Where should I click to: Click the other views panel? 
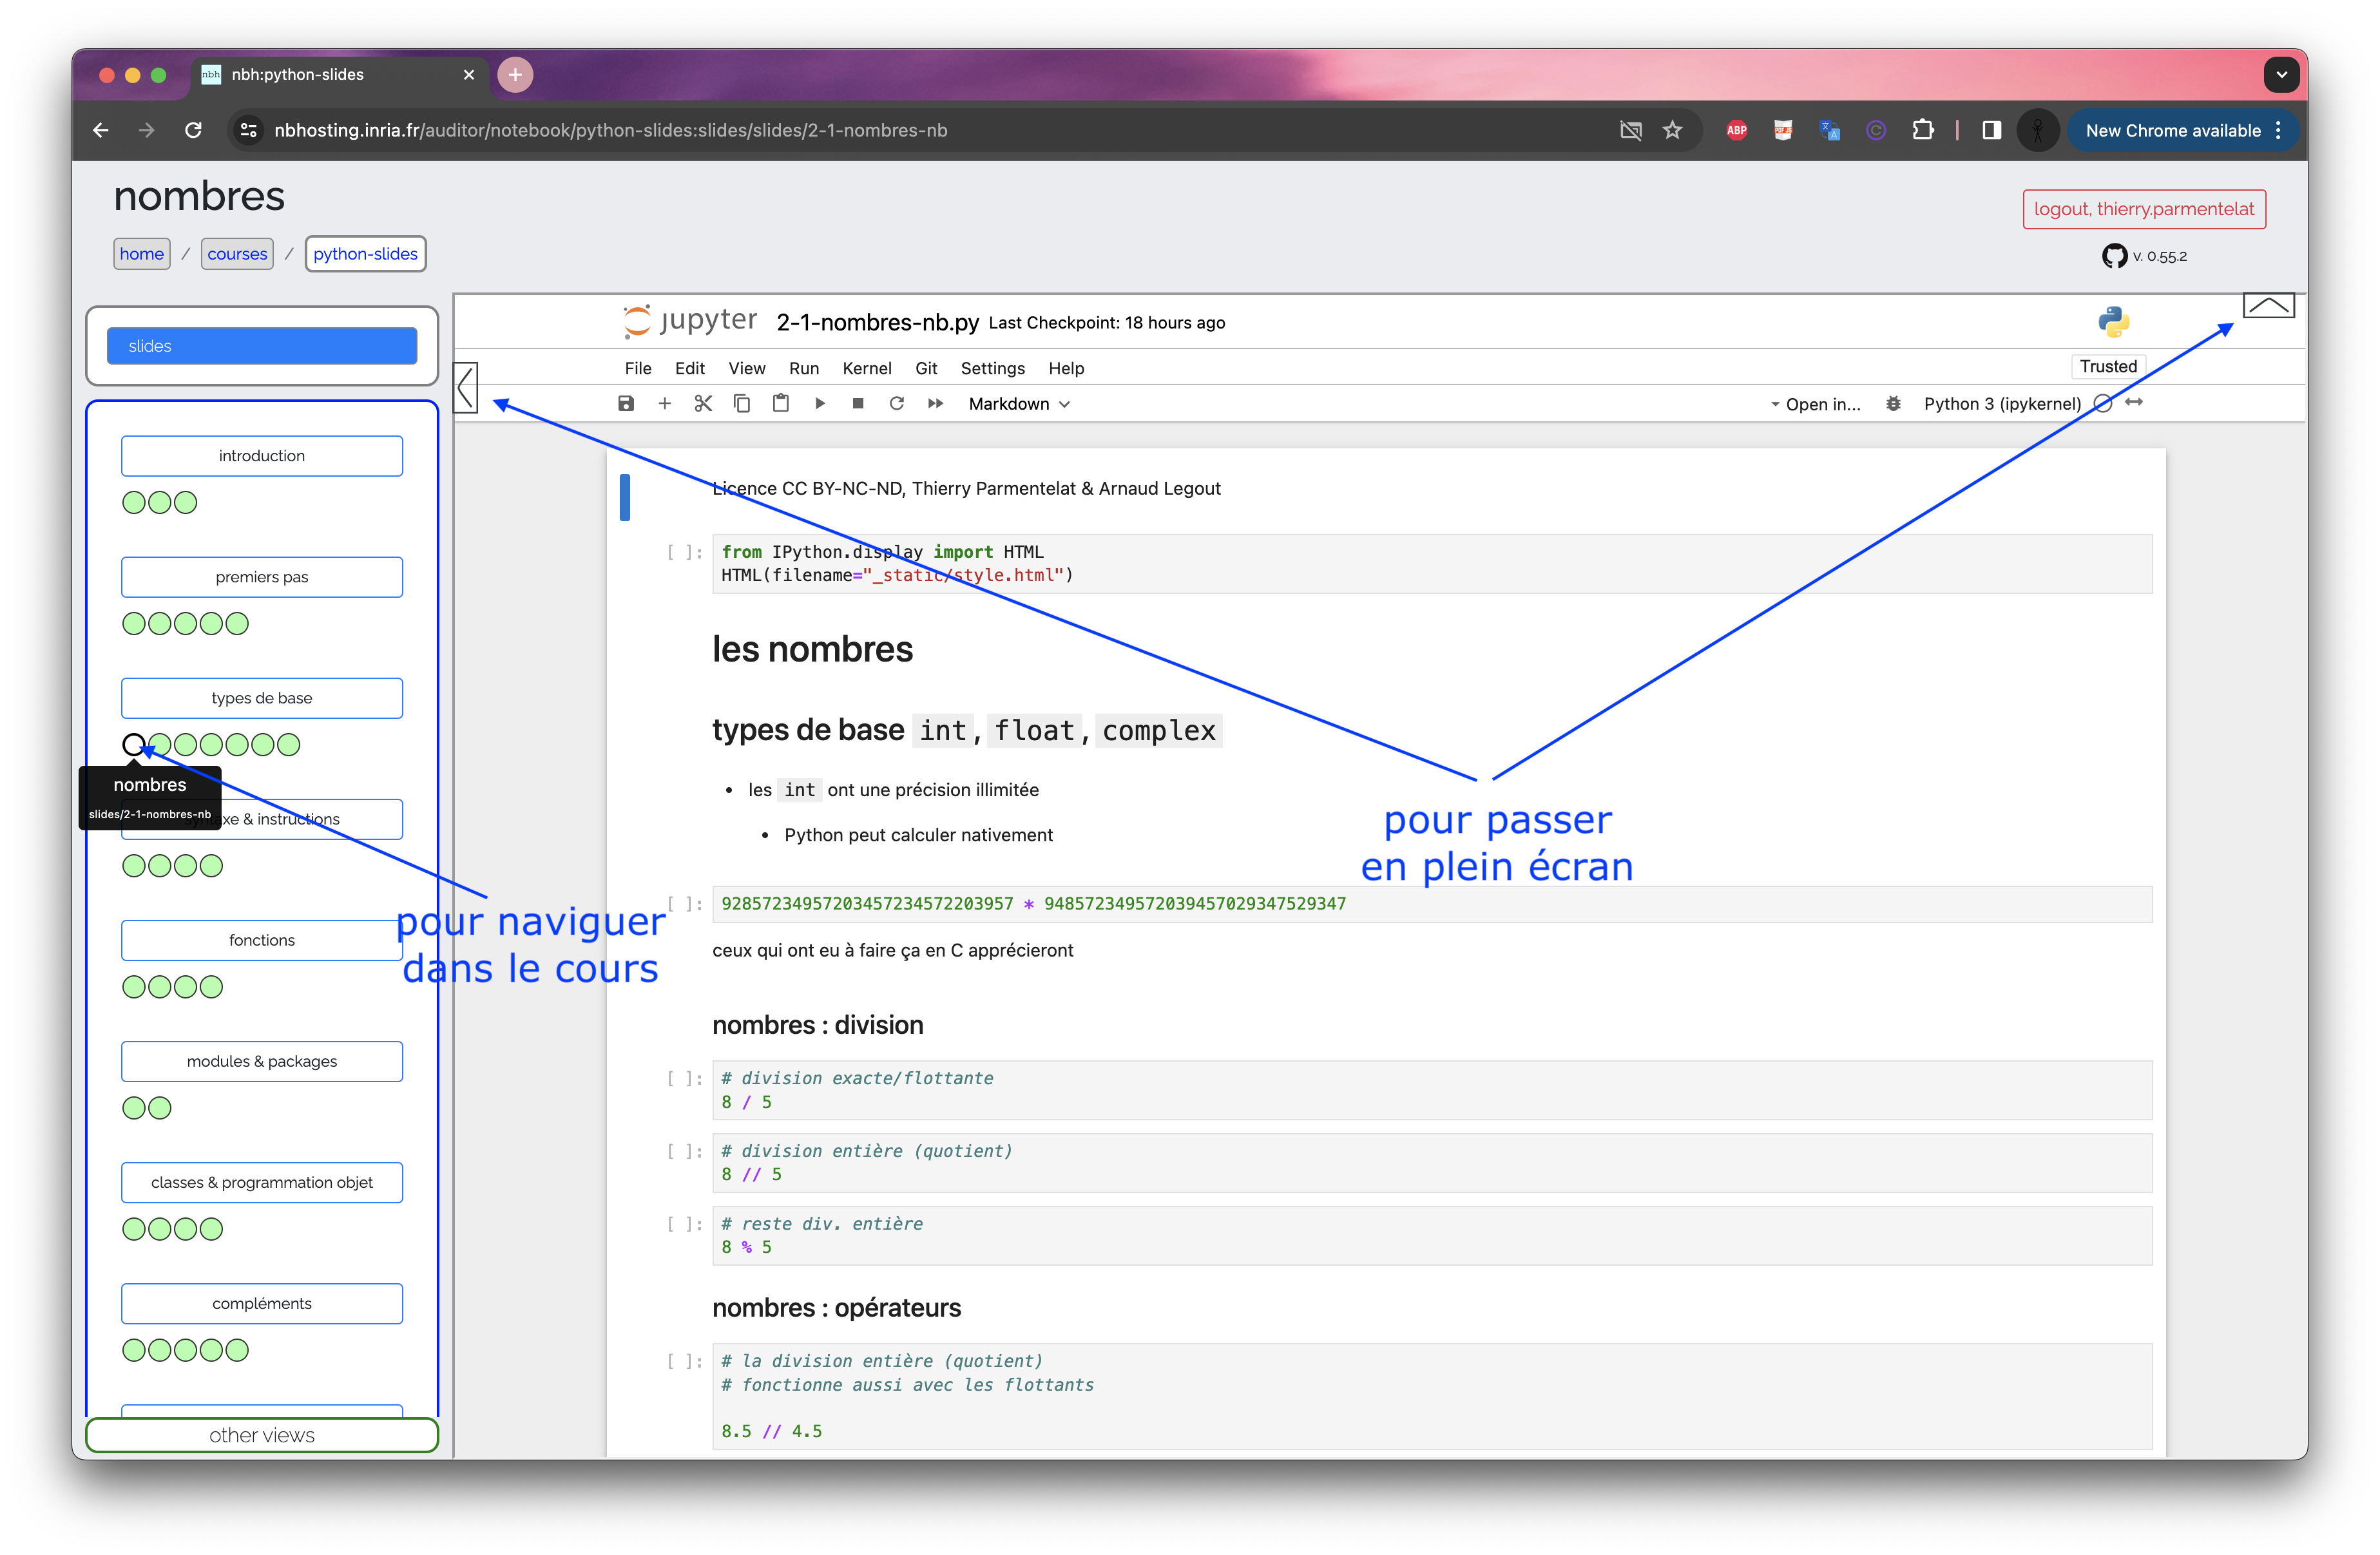262,1435
